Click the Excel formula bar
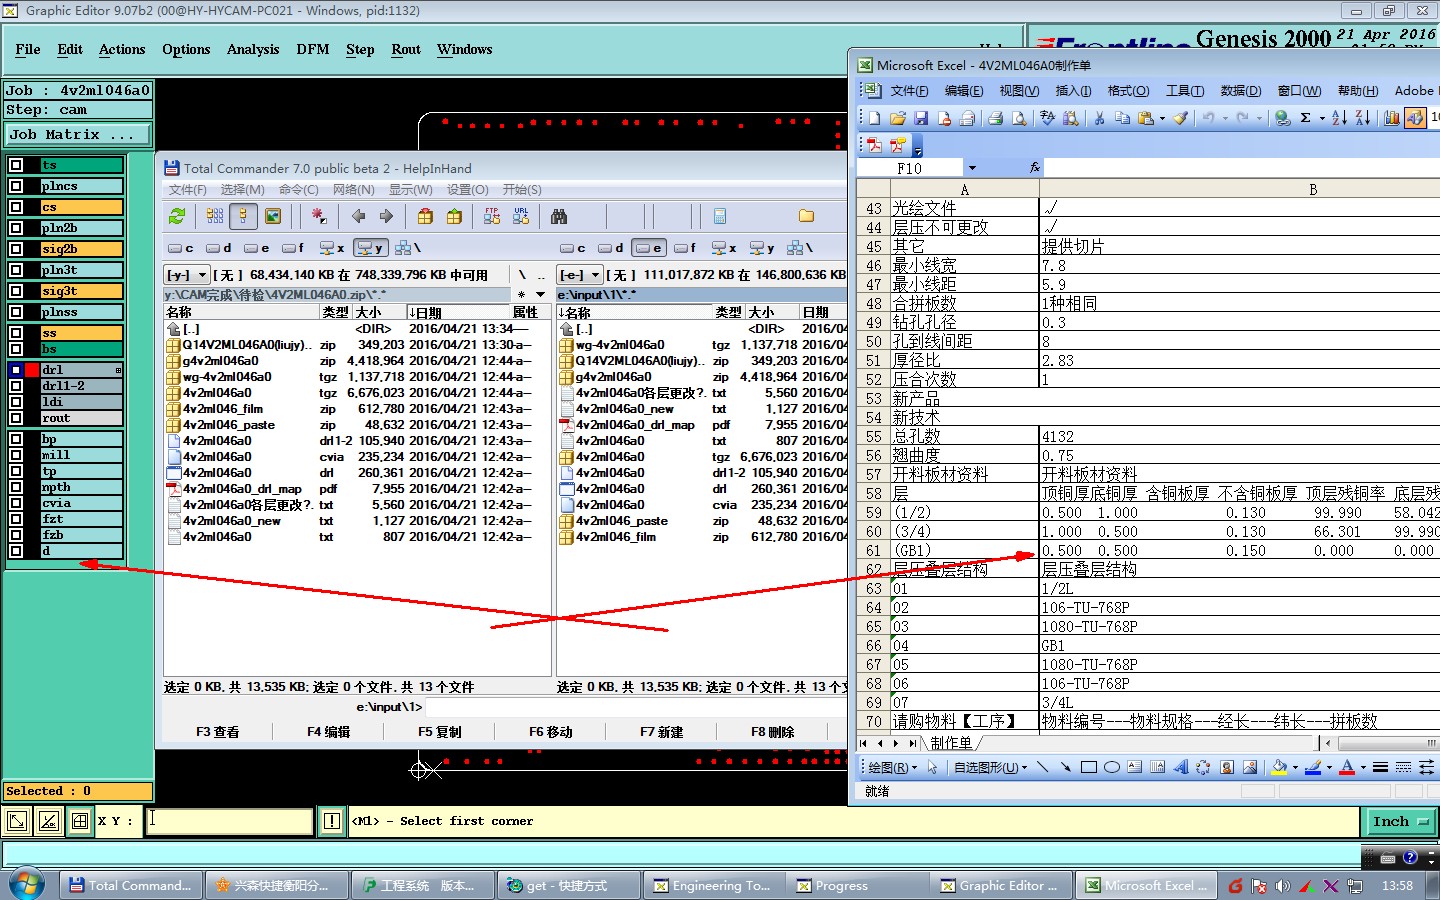 click(1242, 168)
